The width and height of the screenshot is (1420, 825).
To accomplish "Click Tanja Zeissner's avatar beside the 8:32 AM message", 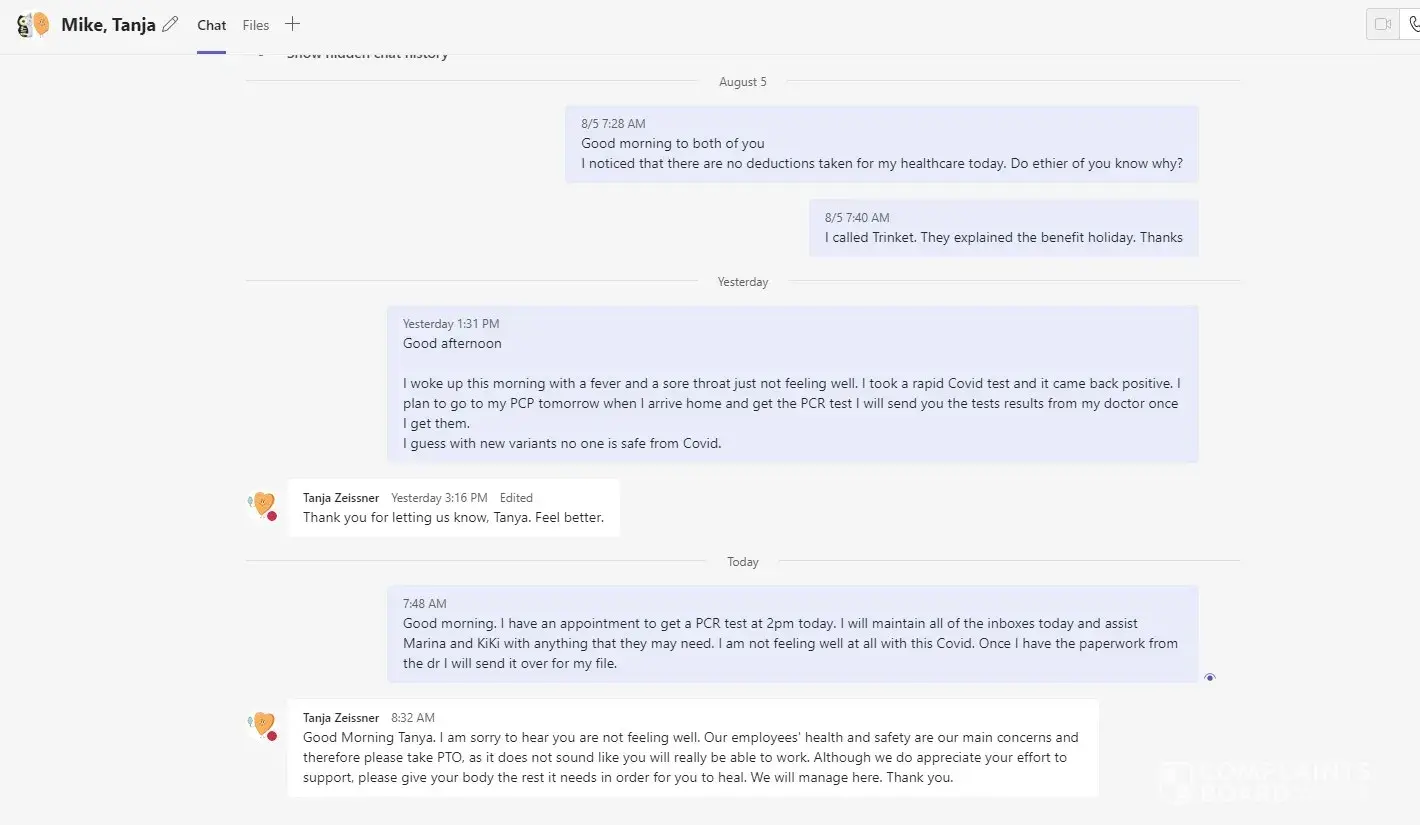I will pyautogui.click(x=262, y=724).
